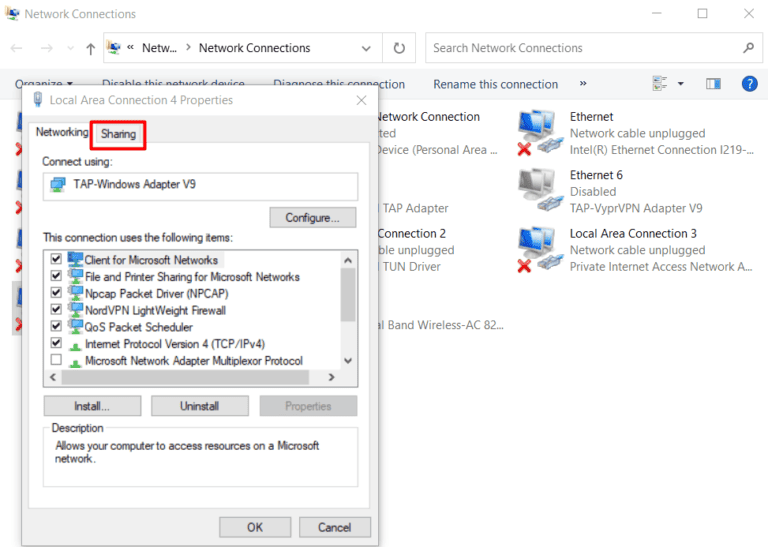This screenshot has height=547, width=768.
Task: Open recent locations dropdown arrow
Action: point(71,48)
